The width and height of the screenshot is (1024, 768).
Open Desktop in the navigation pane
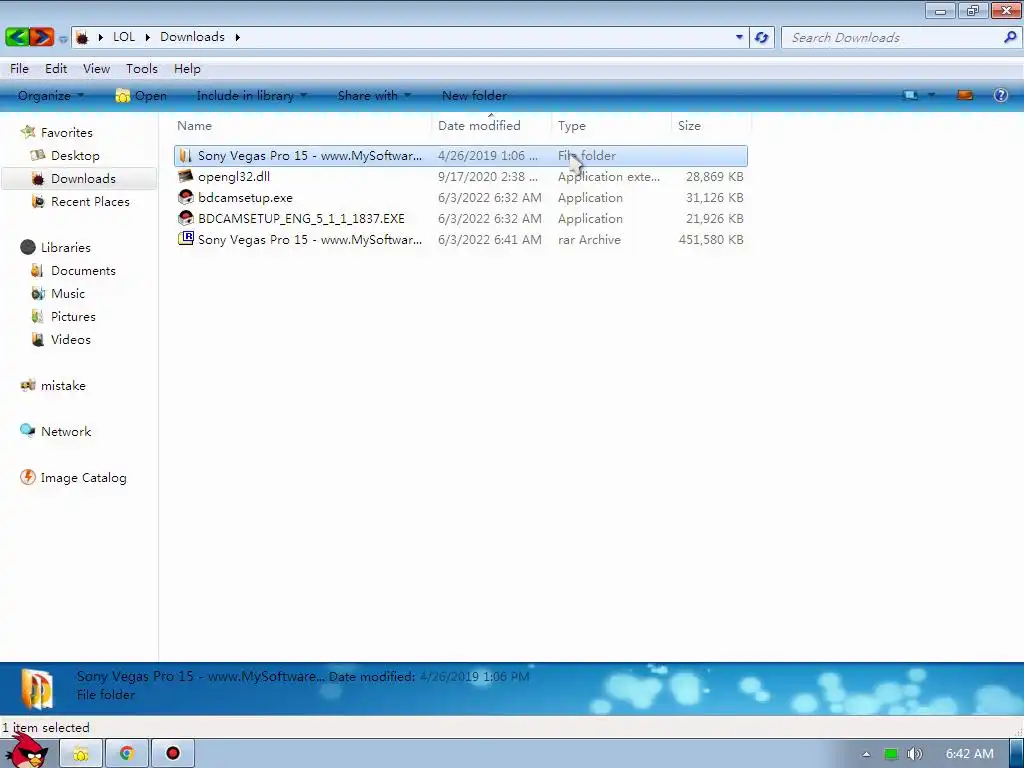pyautogui.click(x=75, y=155)
